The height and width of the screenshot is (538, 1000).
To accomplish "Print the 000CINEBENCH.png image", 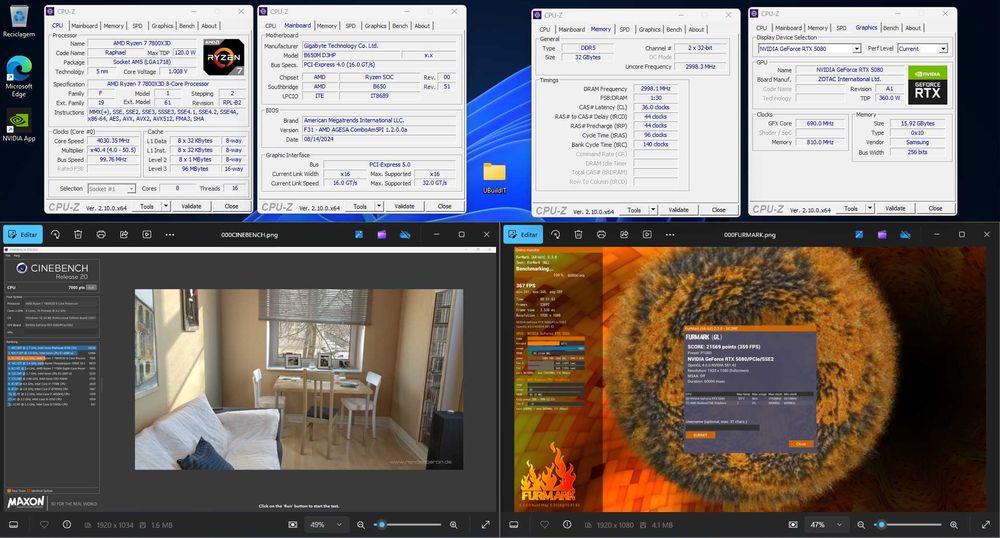I will (x=101, y=235).
